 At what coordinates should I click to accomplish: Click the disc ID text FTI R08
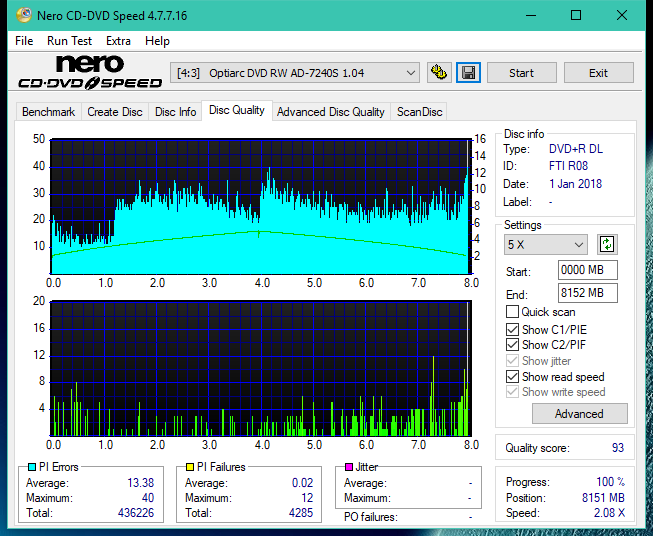tap(568, 166)
